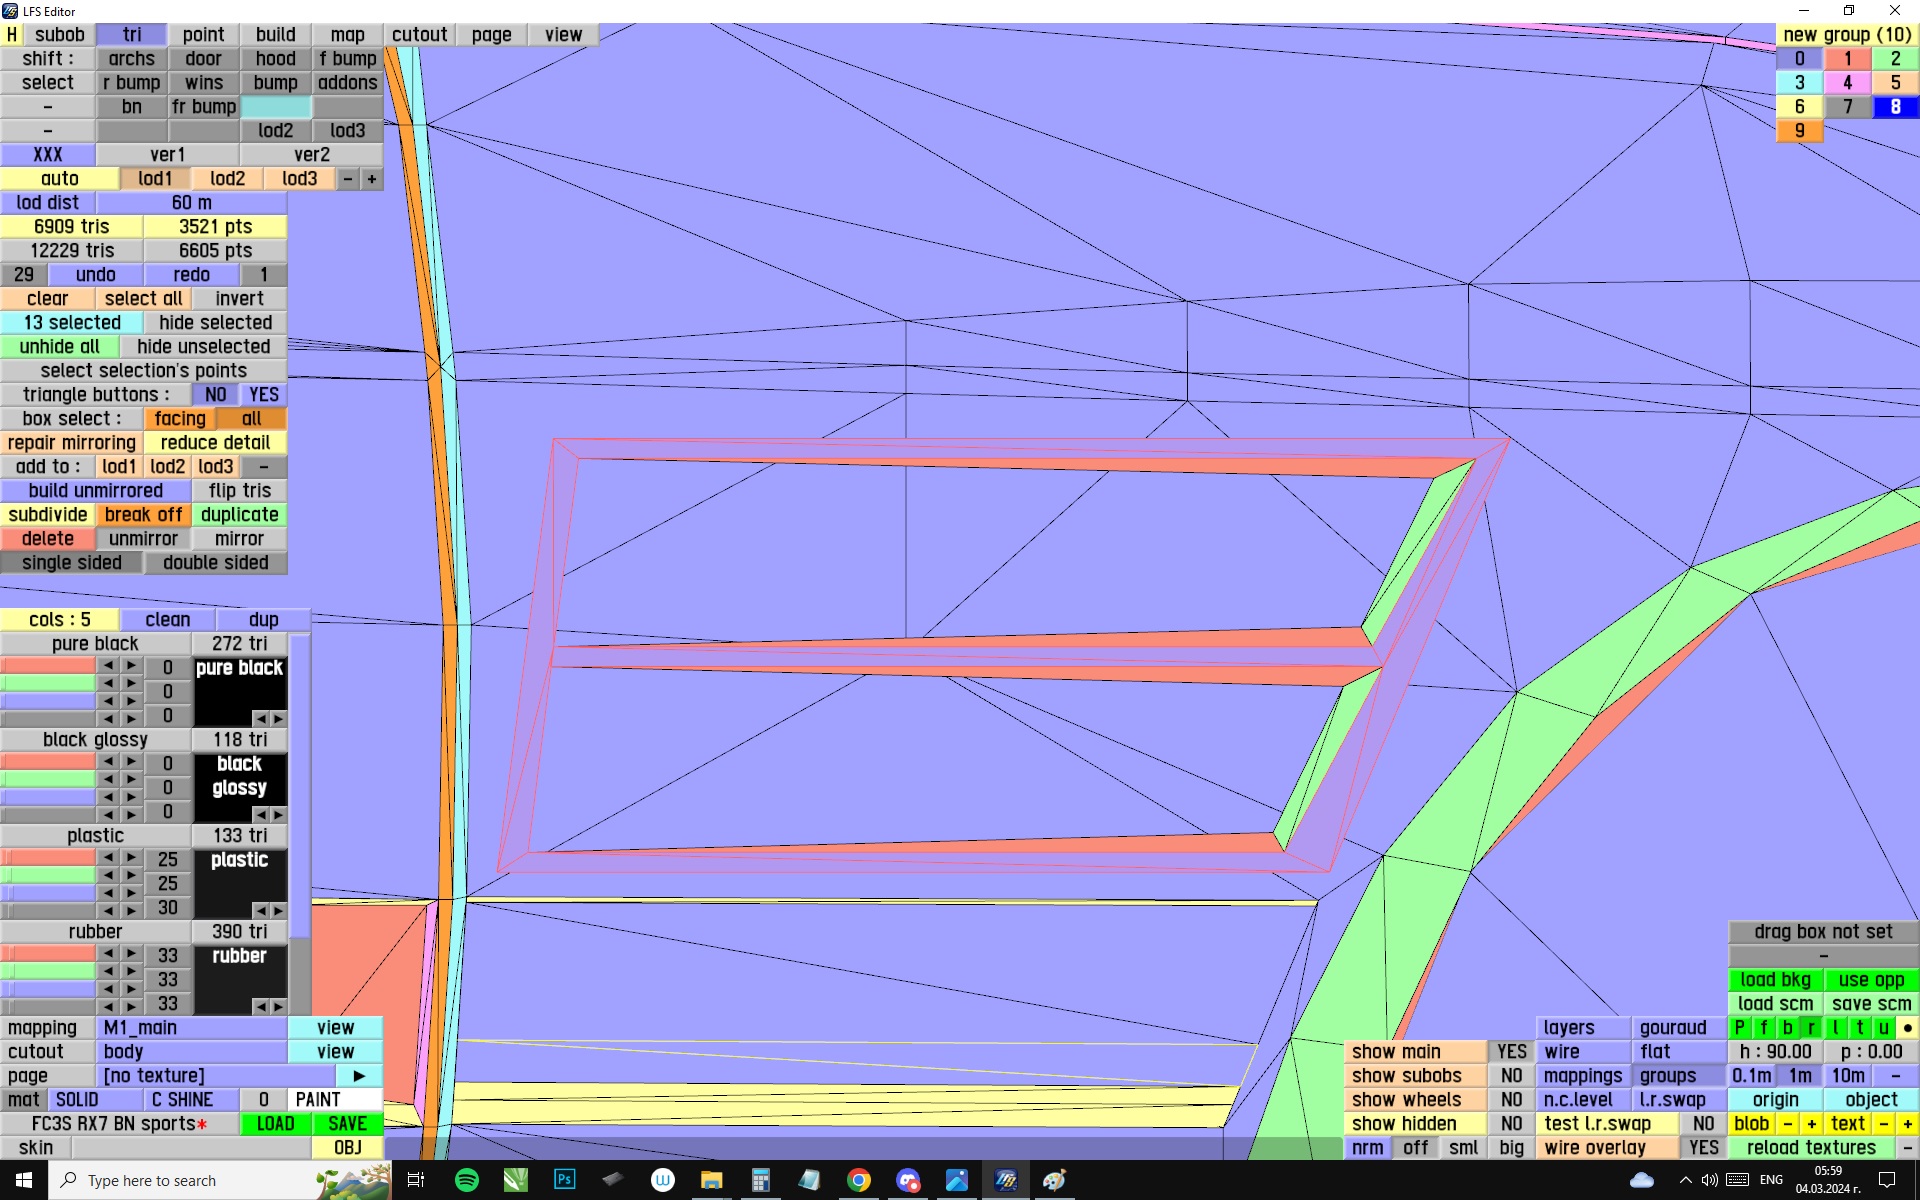Image resolution: width=1920 pixels, height=1200 pixels.
Task: Open the M1_main mapping selector
Action: click(x=192, y=1028)
